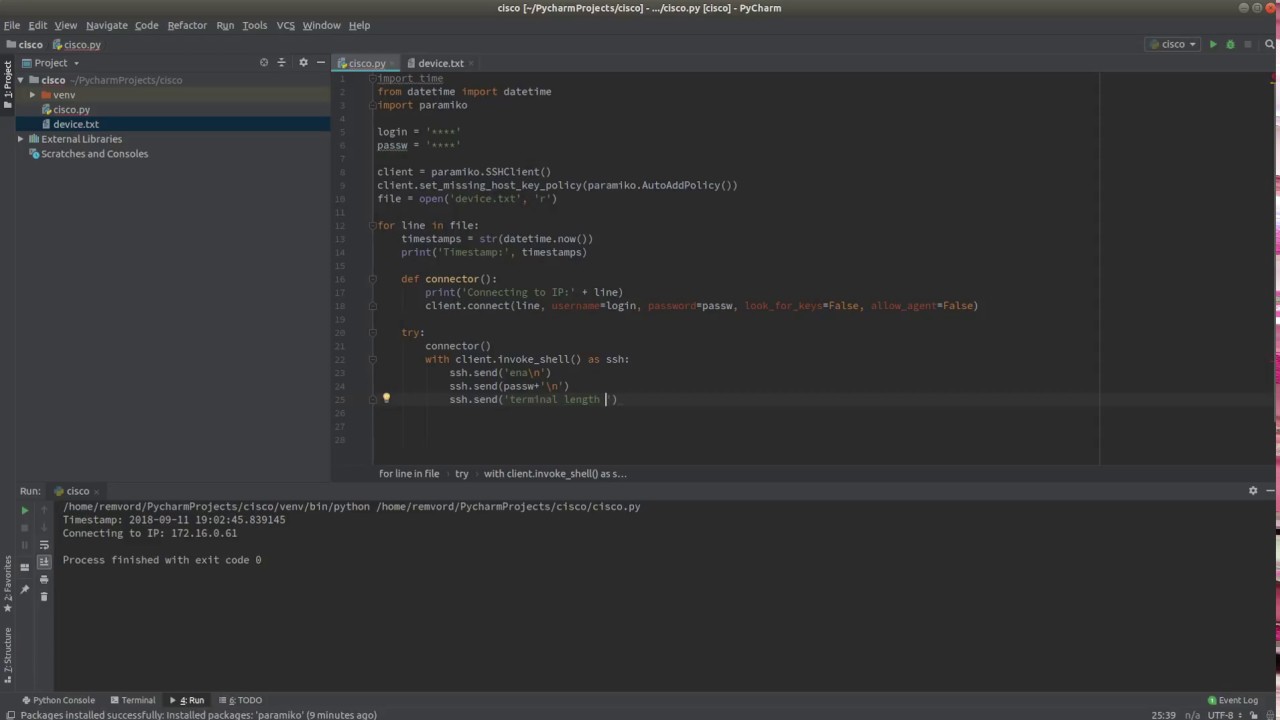Collapse the cisco project root folder
This screenshot has width=1280, height=720.
coord(21,80)
